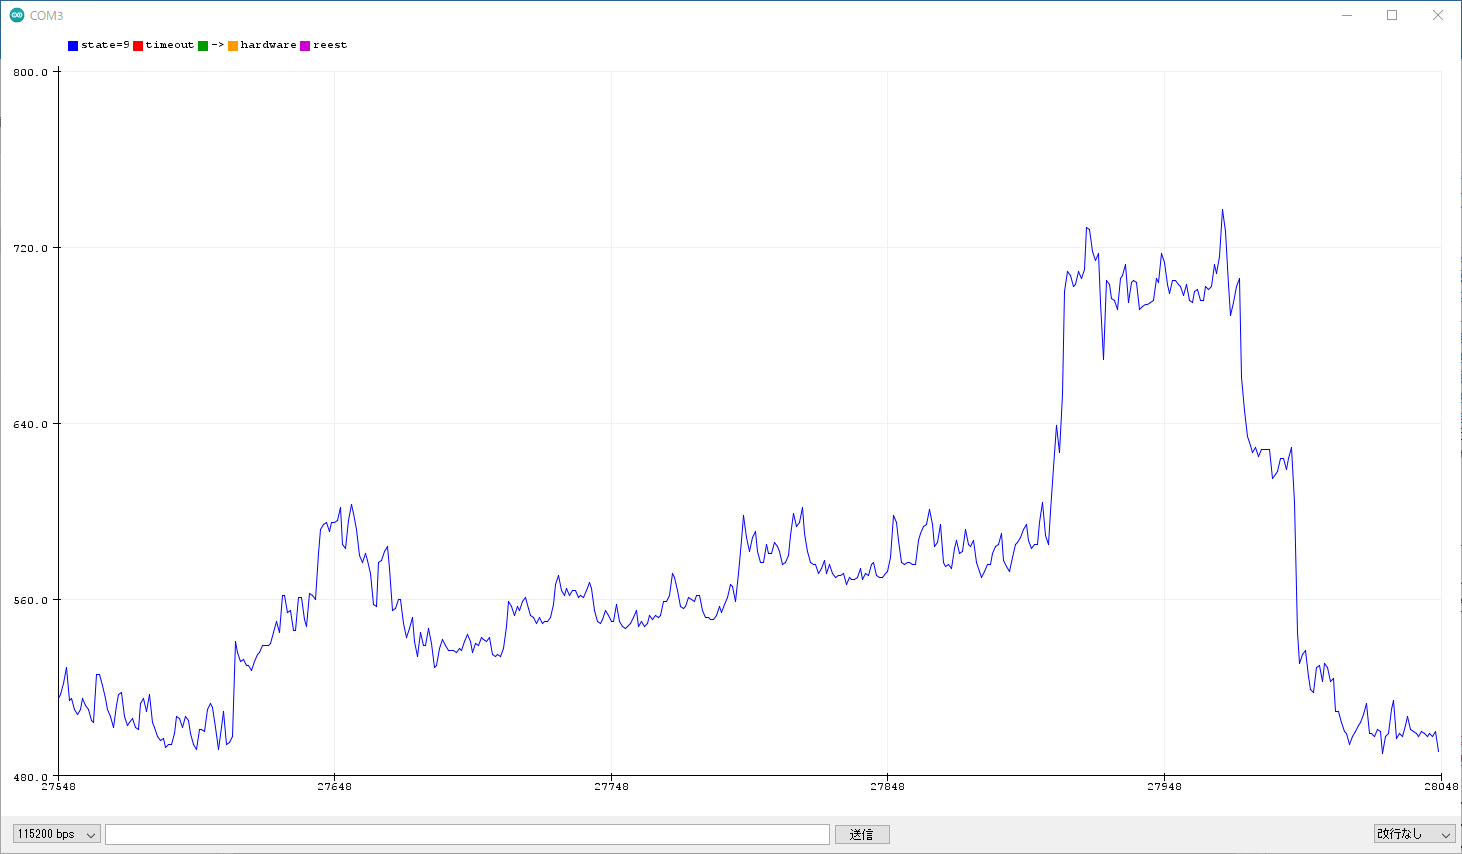Click the magenta reest legend swatch
This screenshot has height=854, width=1462.
(x=305, y=46)
